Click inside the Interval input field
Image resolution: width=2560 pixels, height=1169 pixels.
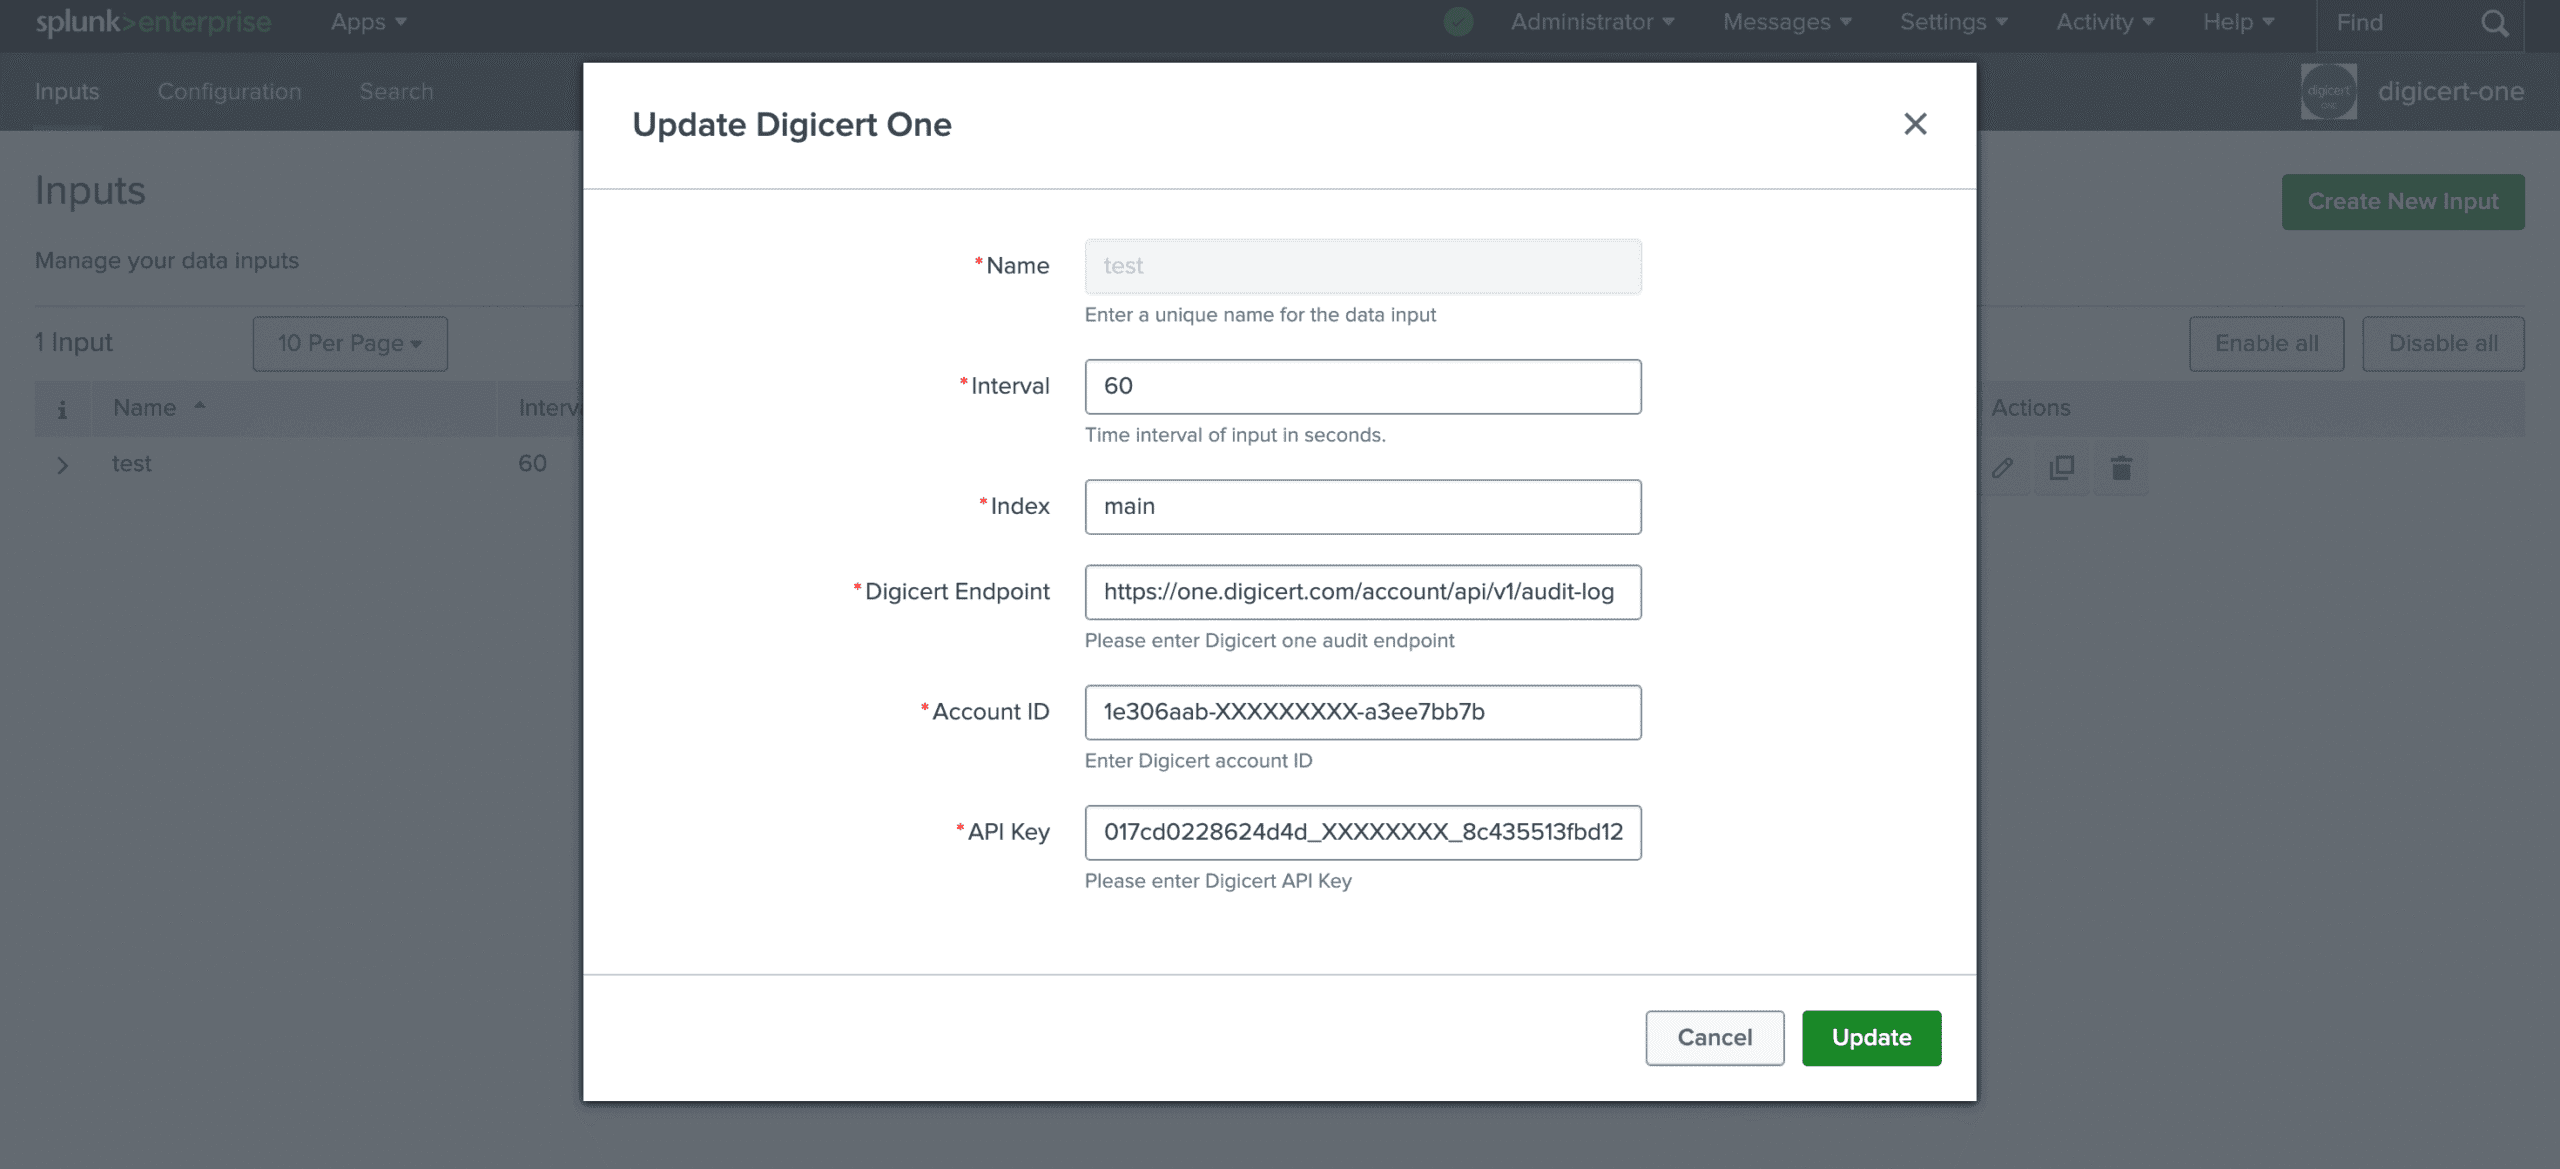pyautogui.click(x=1362, y=386)
